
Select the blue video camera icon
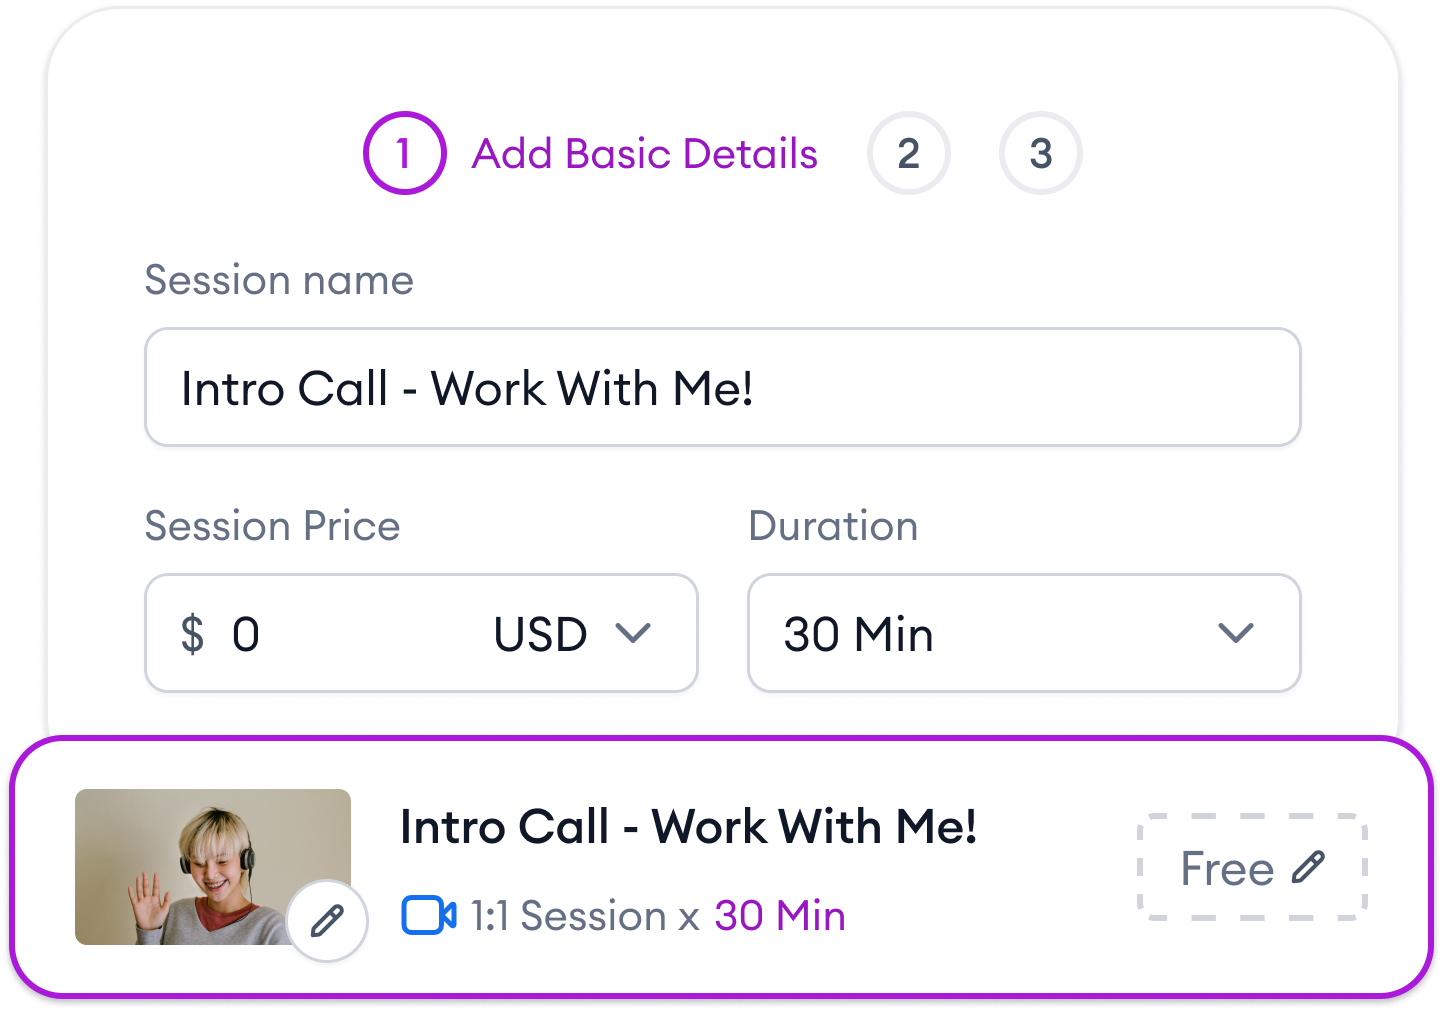[x=428, y=915]
